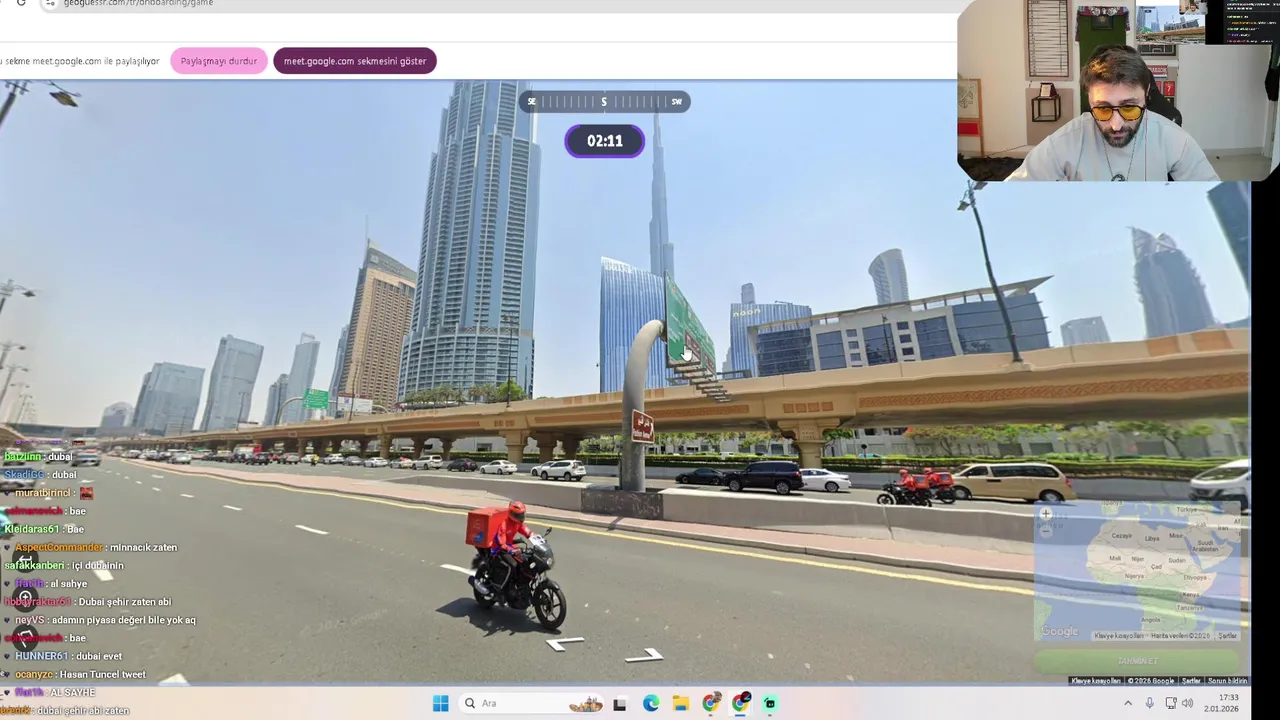
Task: Click the Google logo on the map
Action: (x=1059, y=631)
